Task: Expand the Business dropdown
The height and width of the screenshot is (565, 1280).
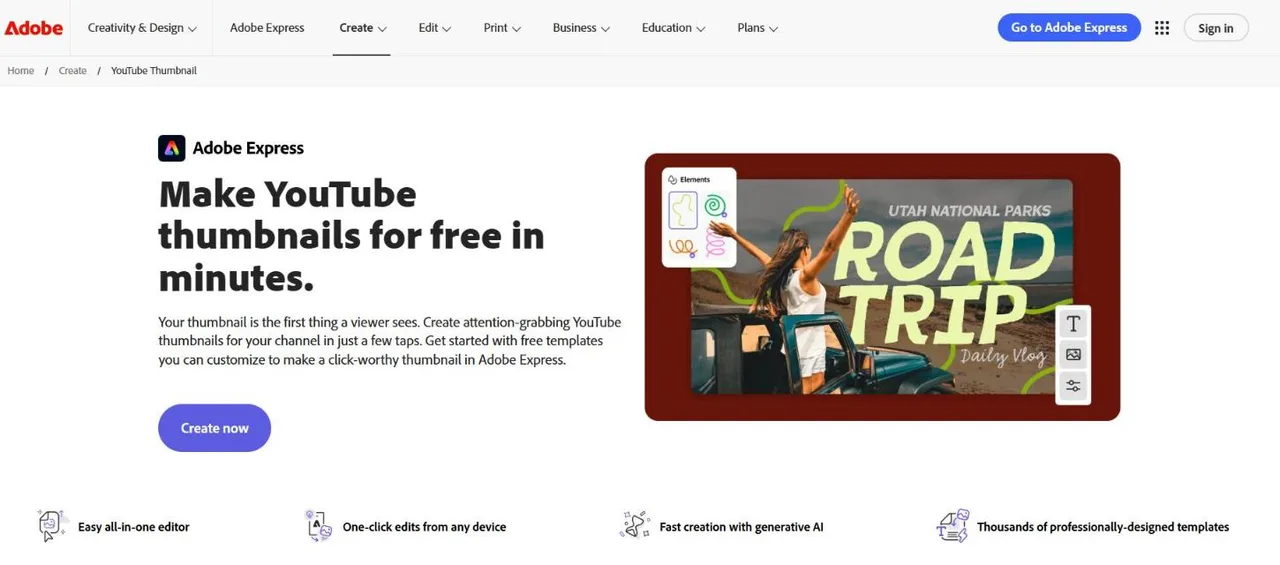Action: [x=581, y=28]
